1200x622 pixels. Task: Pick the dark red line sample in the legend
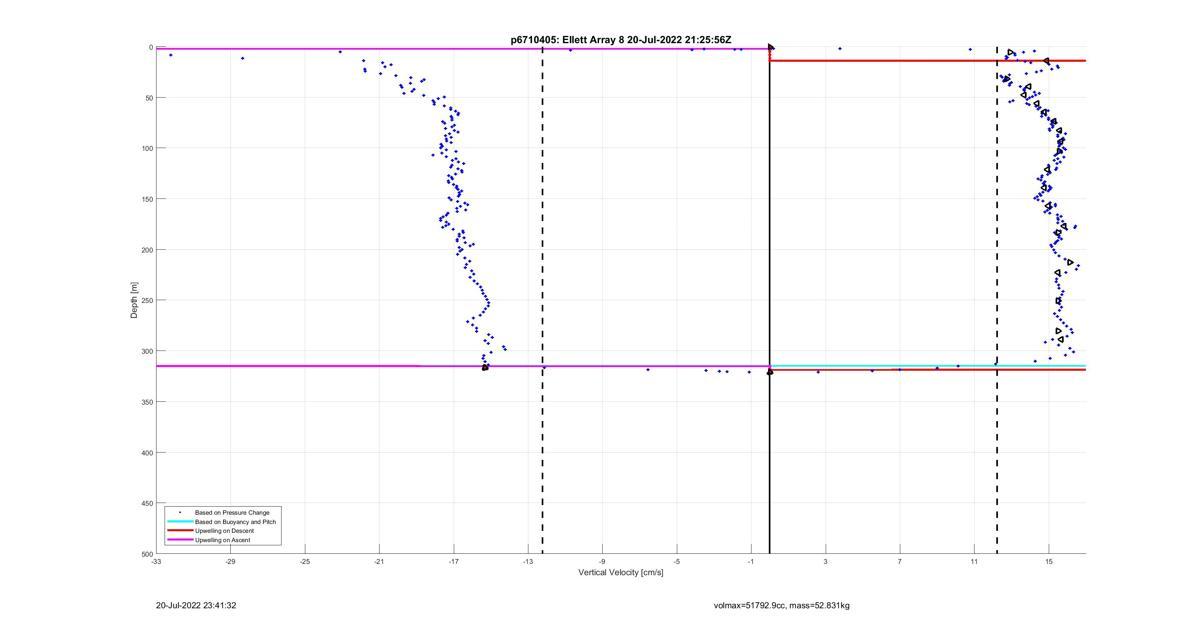coord(180,531)
